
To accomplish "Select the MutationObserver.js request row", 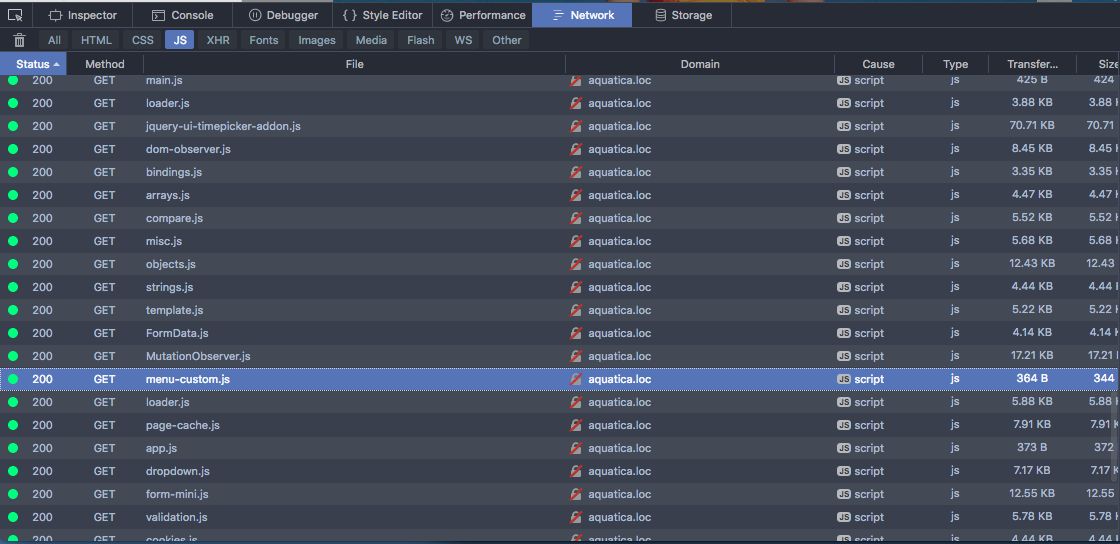I will point(198,356).
